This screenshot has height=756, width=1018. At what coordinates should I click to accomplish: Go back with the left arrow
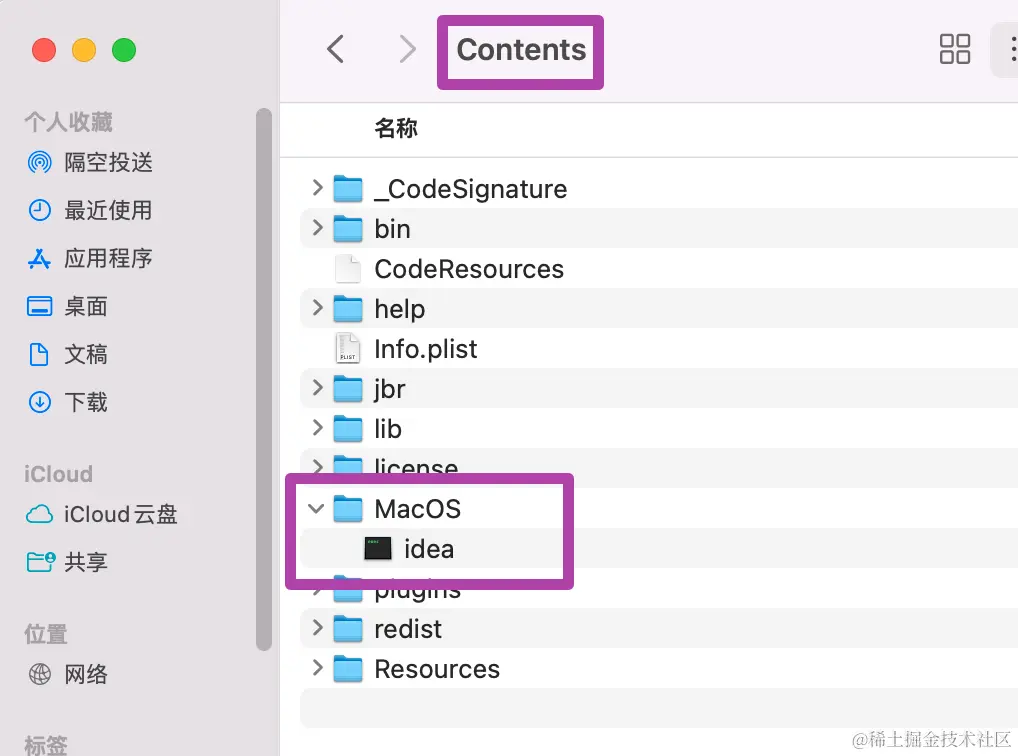pyautogui.click(x=335, y=49)
